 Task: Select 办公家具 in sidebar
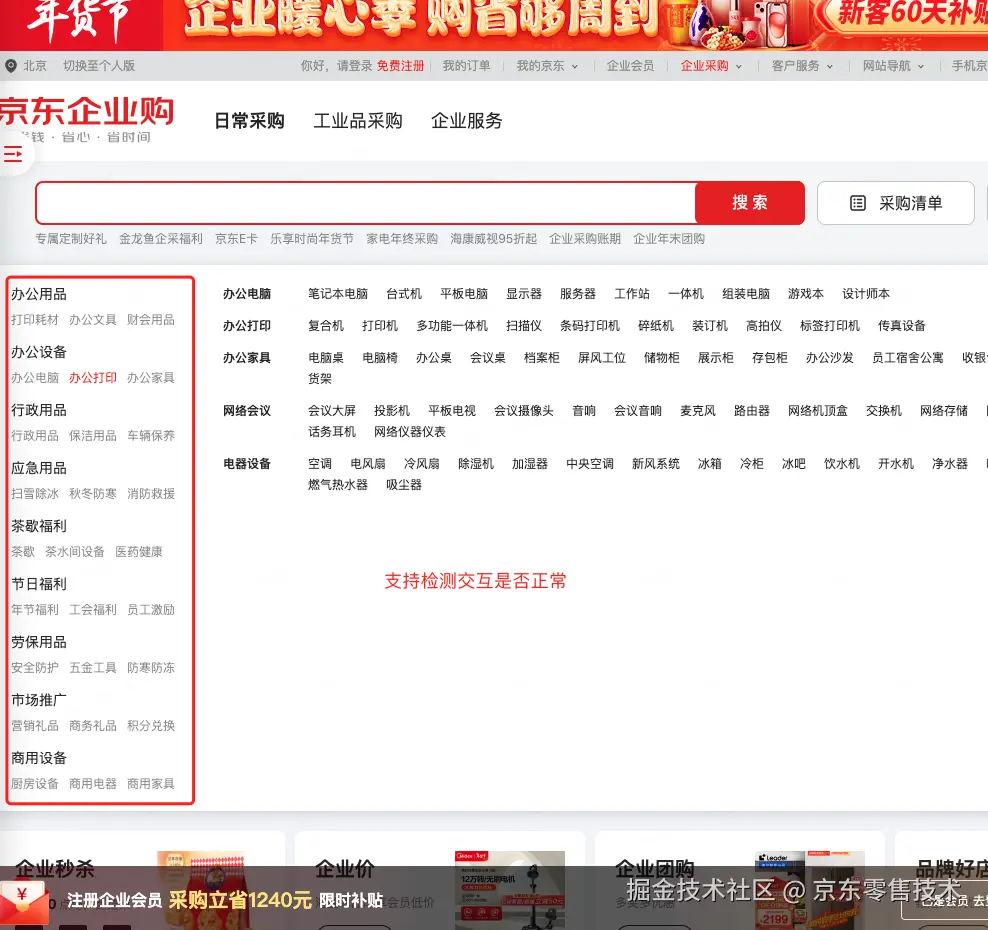[x=151, y=377]
